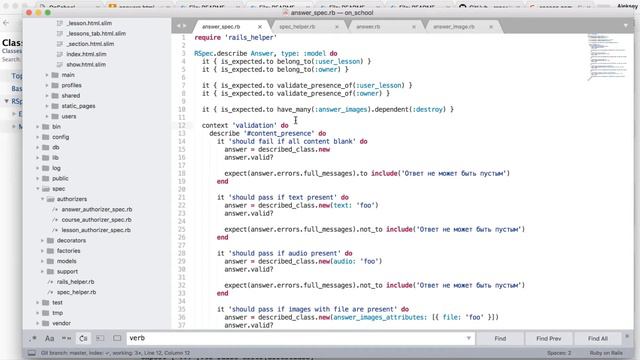Close the answer_spec.rb tab
This screenshot has height=360, width=640.
(260, 27)
